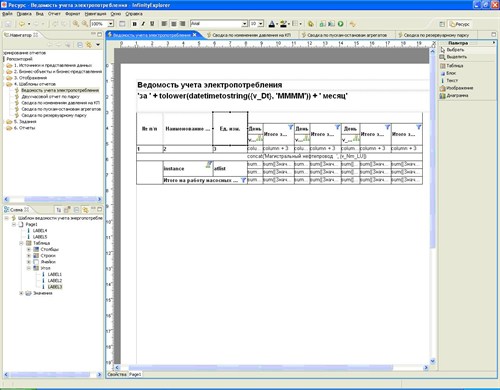Open the font size dropdown
500x390 pixels.
pyautogui.click(x=261, y=24)
